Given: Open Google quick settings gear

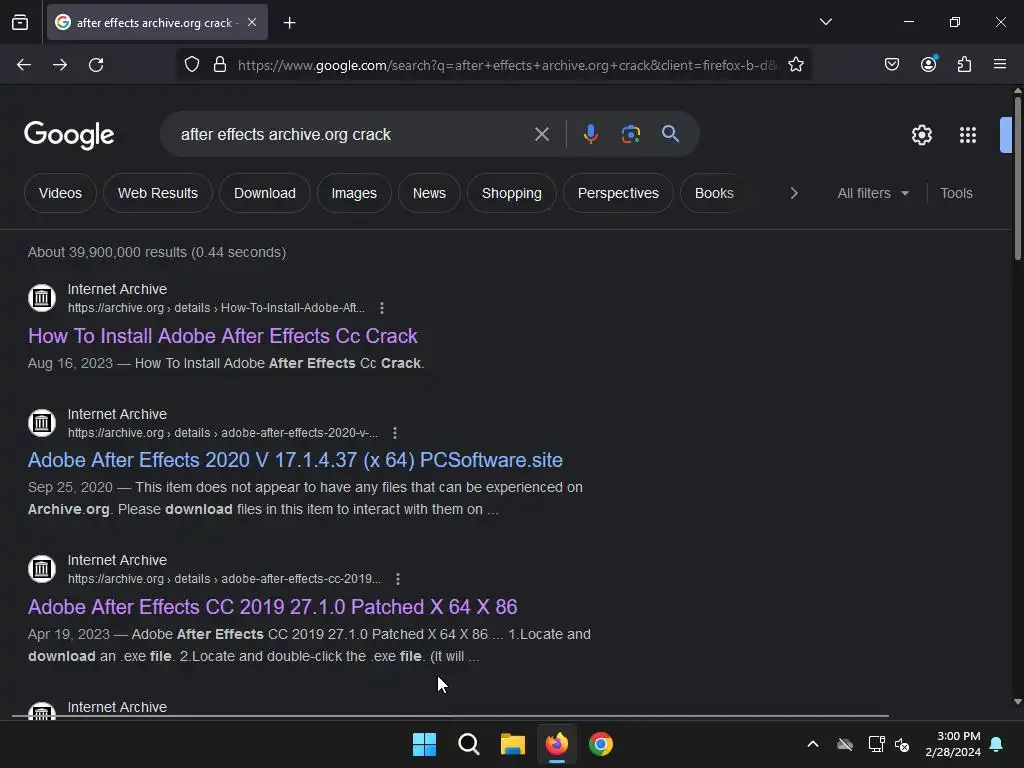Looking at the screenshot, I should pyautogui.click(x=921, y=135).
